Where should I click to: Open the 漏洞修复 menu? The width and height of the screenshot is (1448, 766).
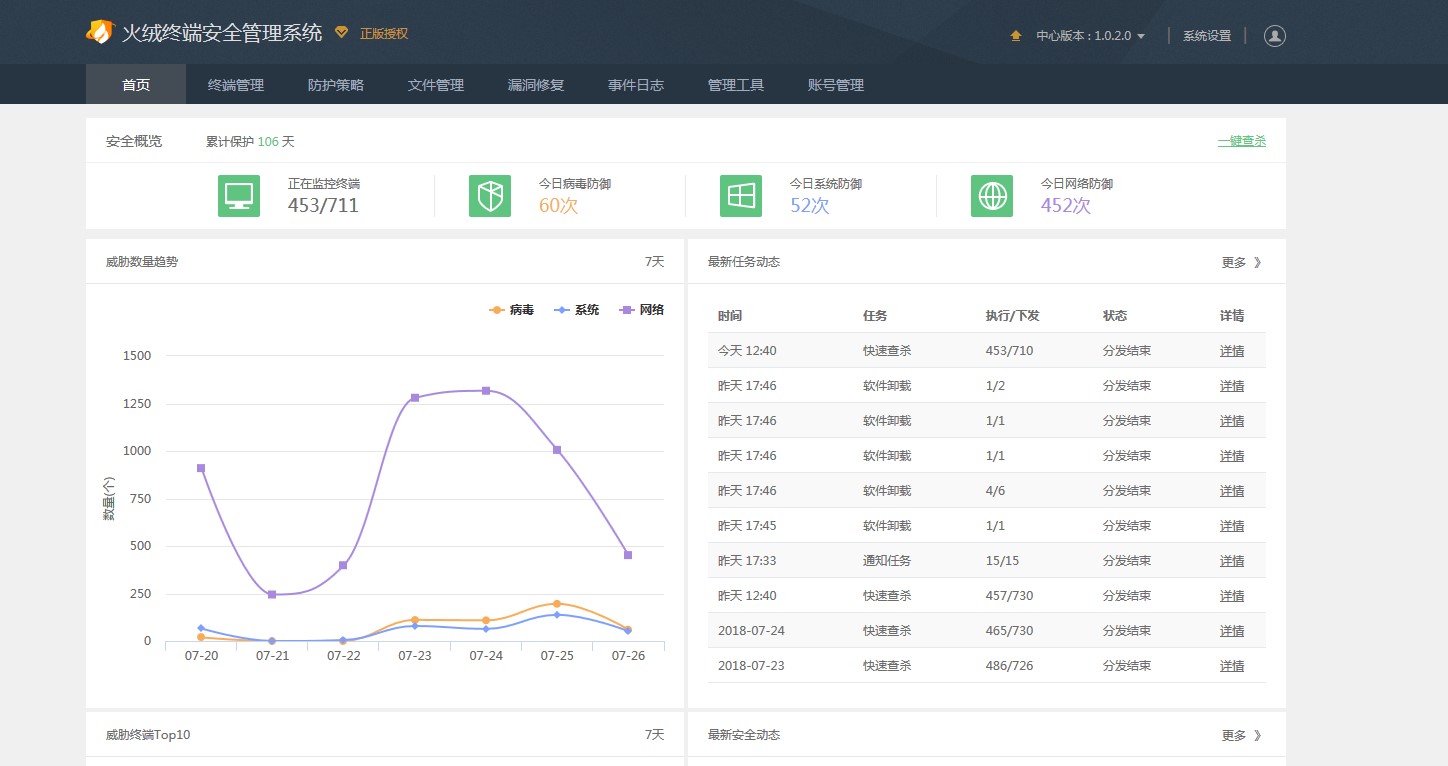click(x=536, y=85)
